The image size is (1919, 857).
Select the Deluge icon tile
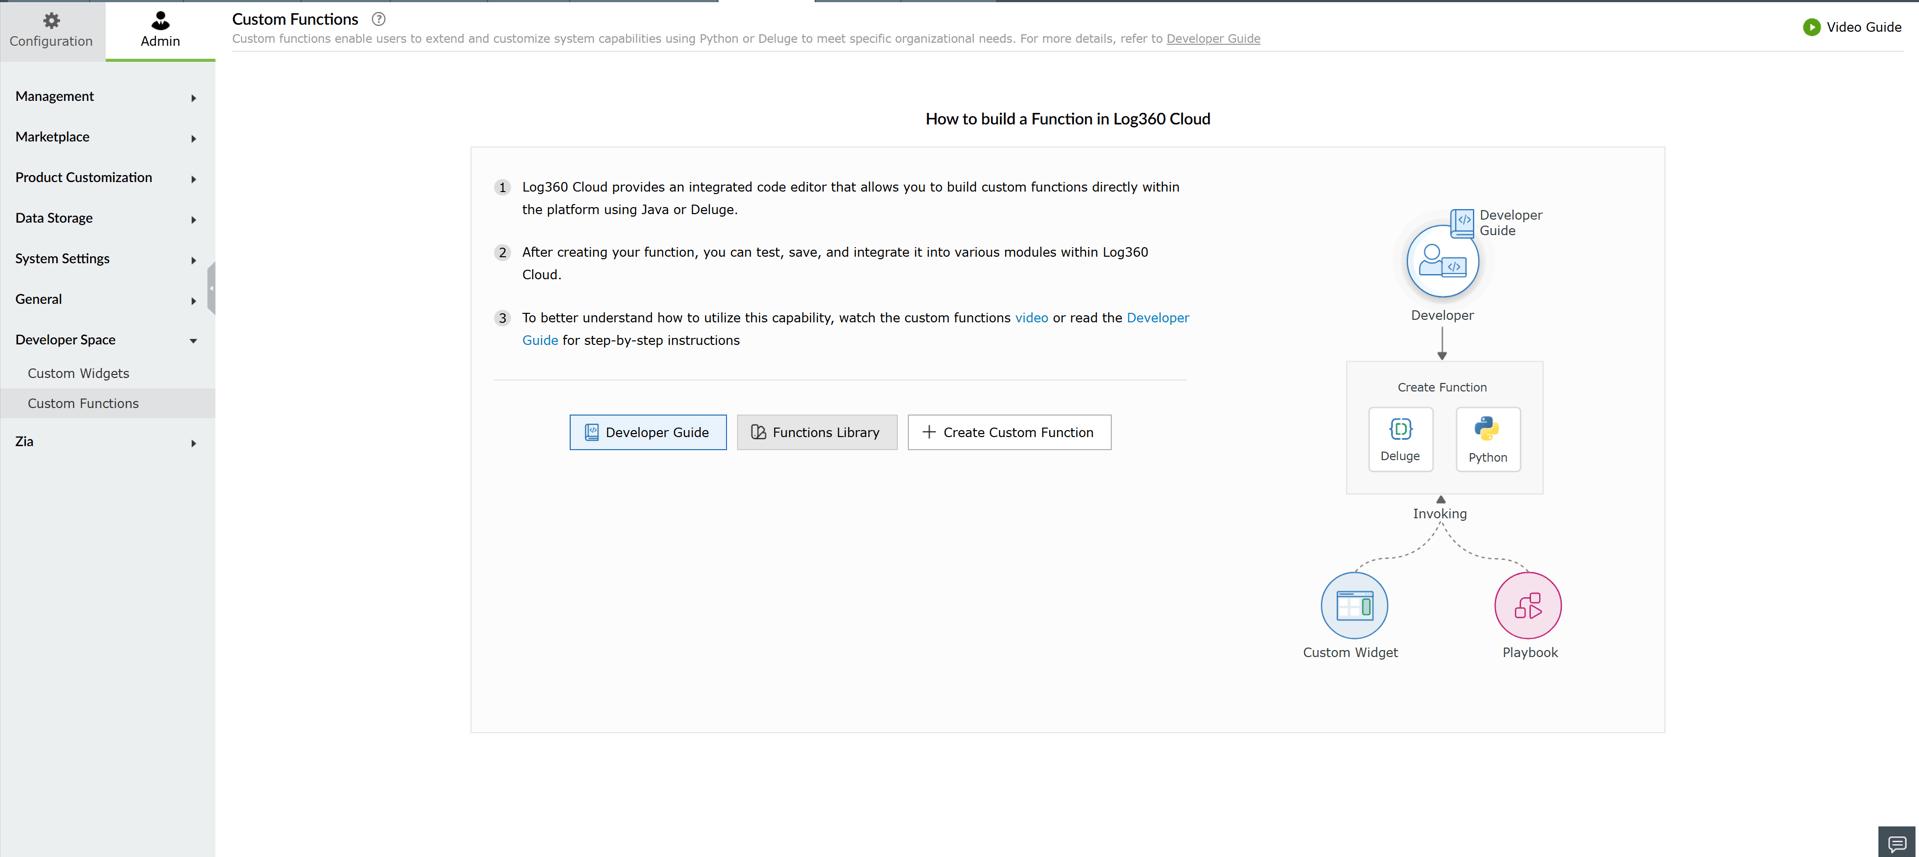[x=1400, y=439]
